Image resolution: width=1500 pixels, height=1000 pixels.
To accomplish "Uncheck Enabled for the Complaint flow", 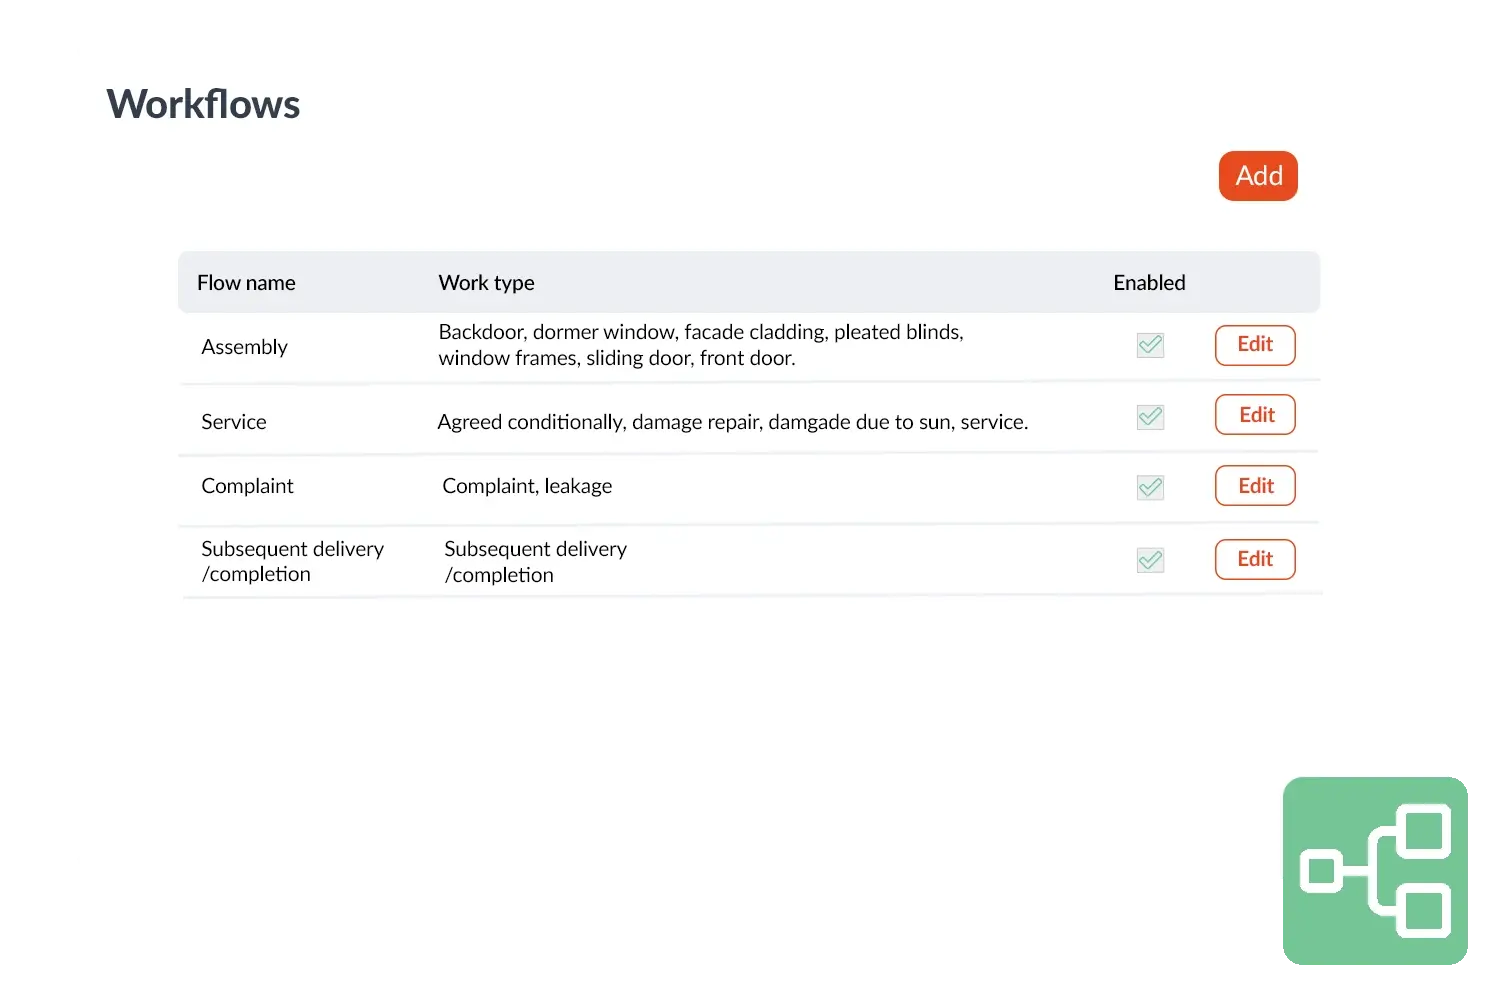I will pos(1150,488).
